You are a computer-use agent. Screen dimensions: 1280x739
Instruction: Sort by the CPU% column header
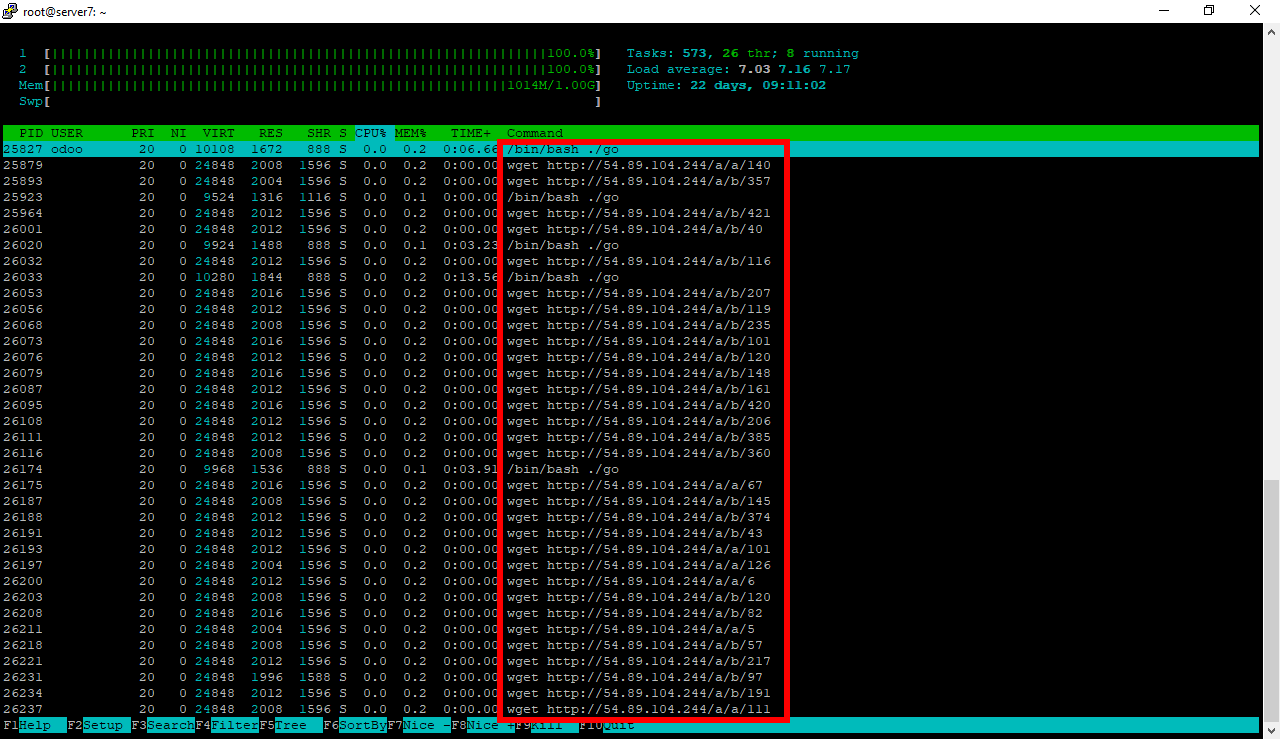(371, 133)
